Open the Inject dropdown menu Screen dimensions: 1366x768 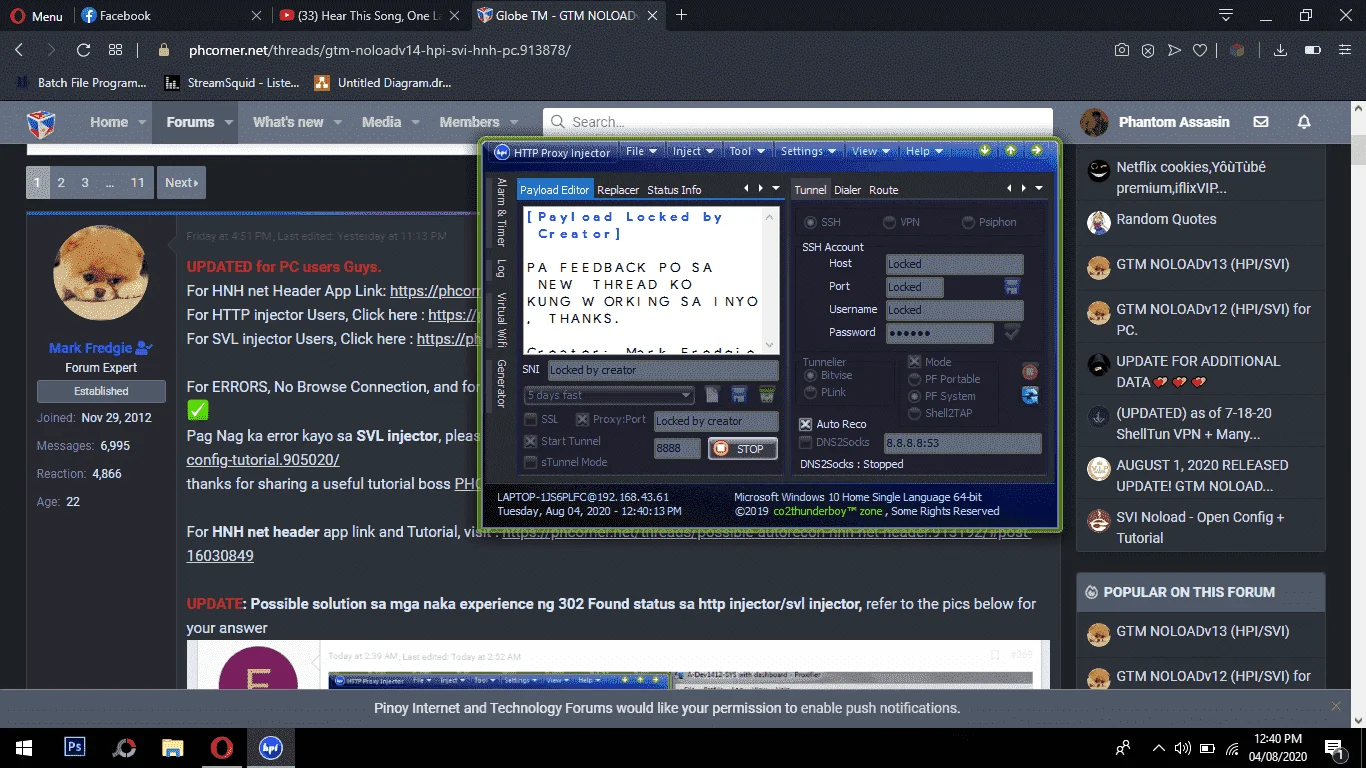pos(694,151)
